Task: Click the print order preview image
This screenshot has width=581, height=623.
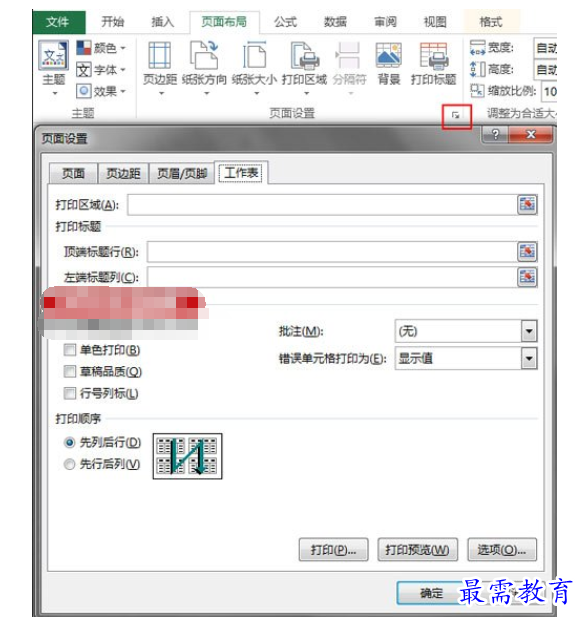Action: (x=188, y=456)
